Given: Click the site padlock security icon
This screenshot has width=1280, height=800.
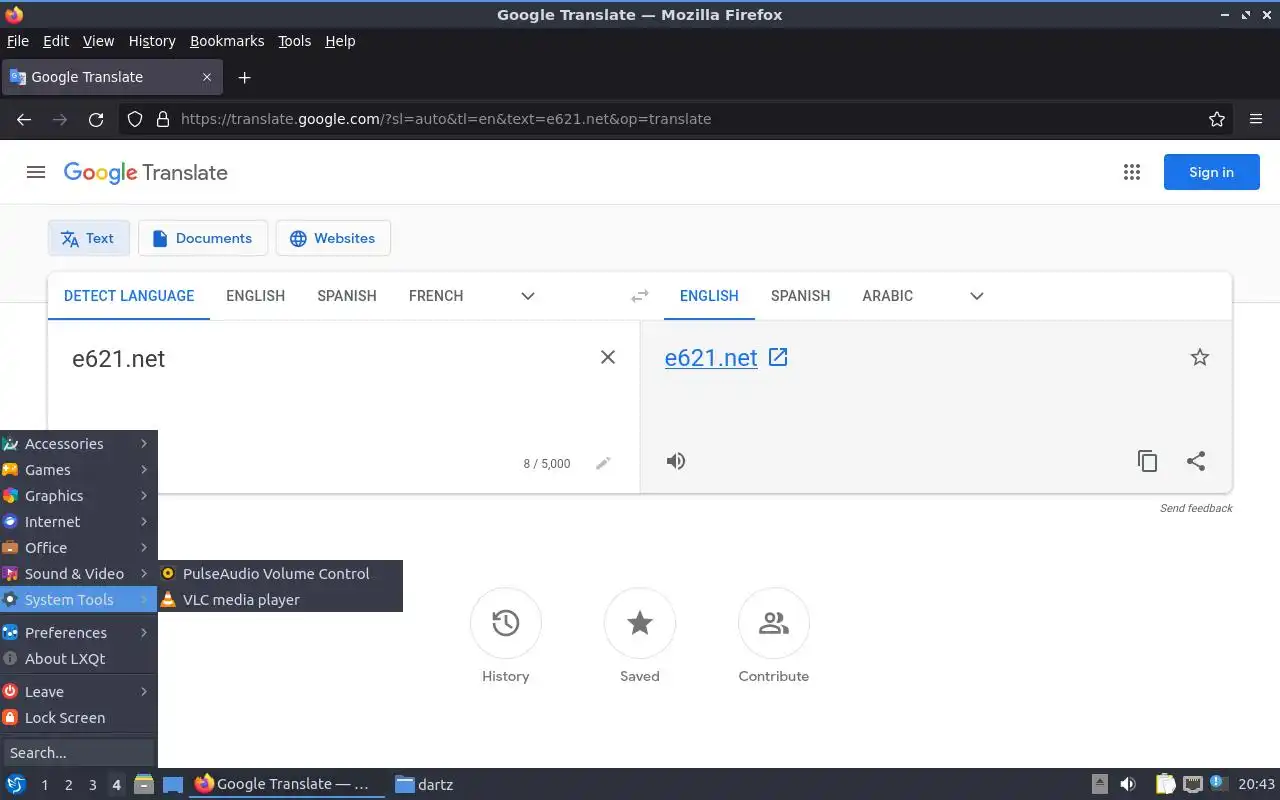Looking at the screenshot, I should pyautogui.click(x=163, y=119).
